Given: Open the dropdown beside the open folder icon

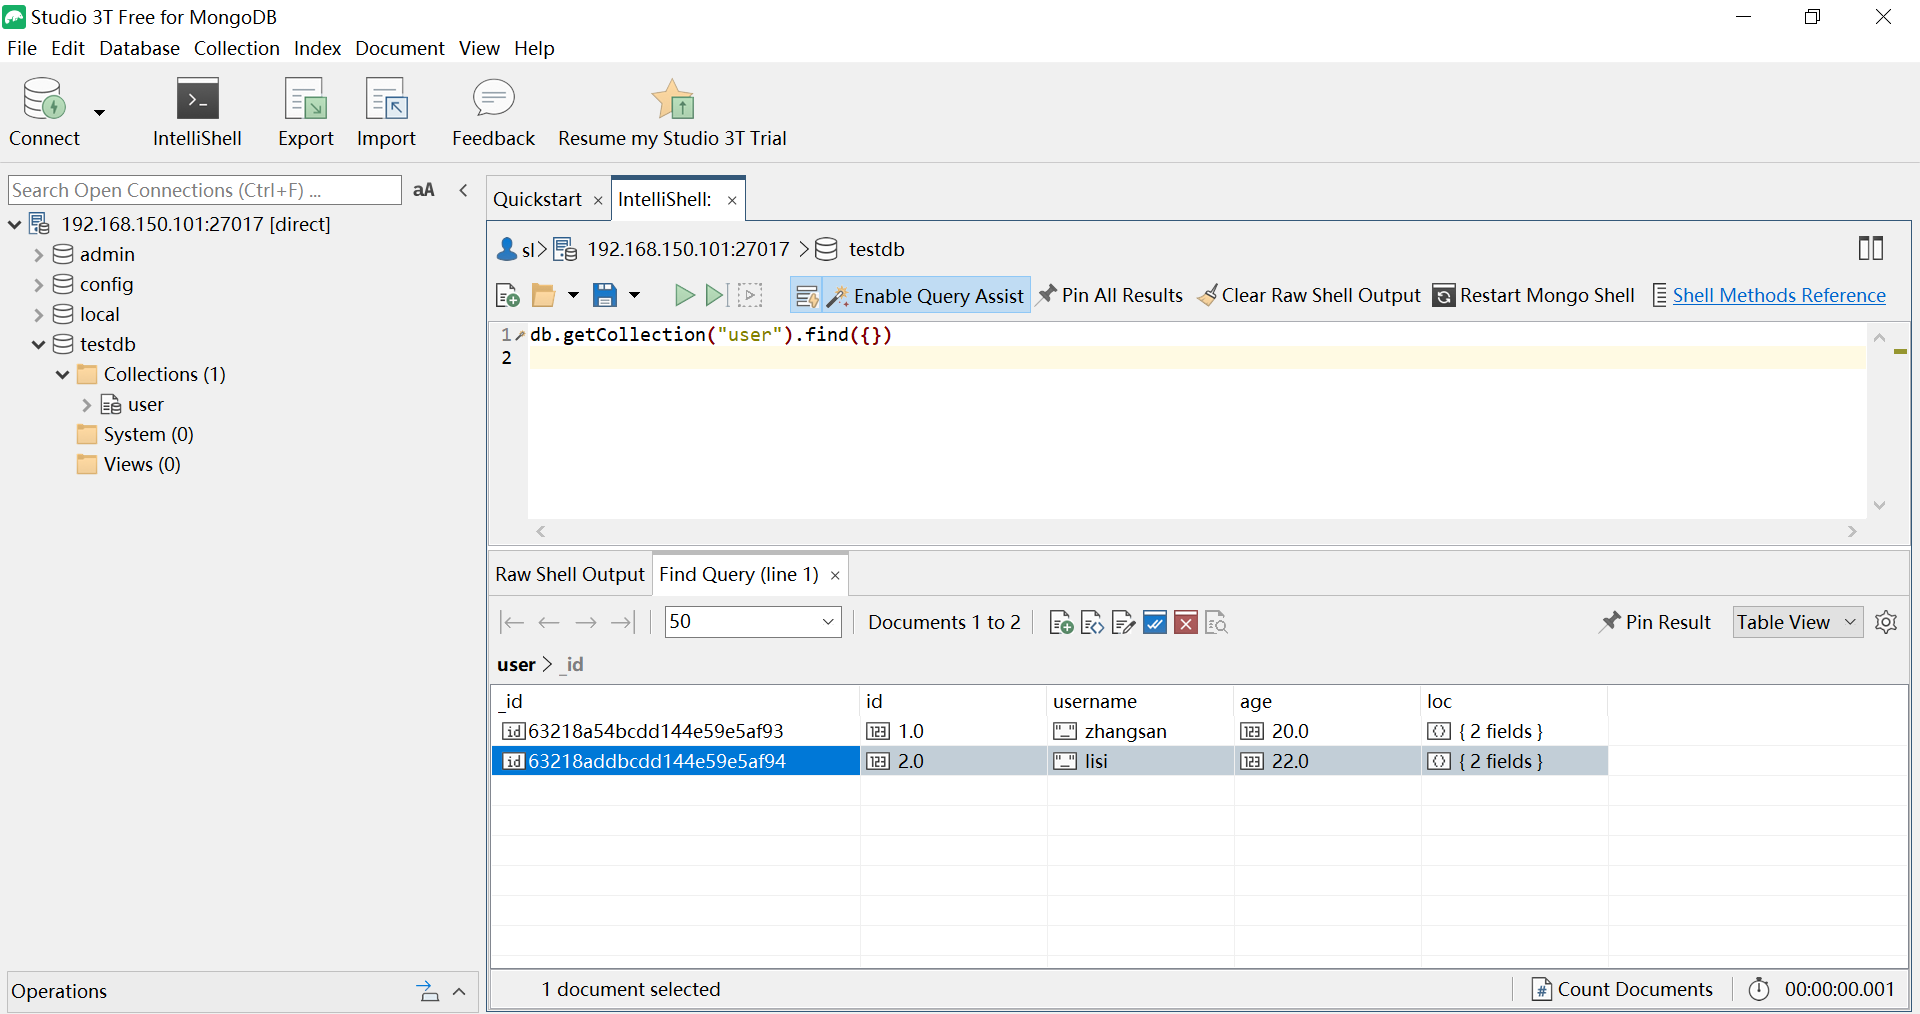Looking at the screenshot, I should (573, 295).
